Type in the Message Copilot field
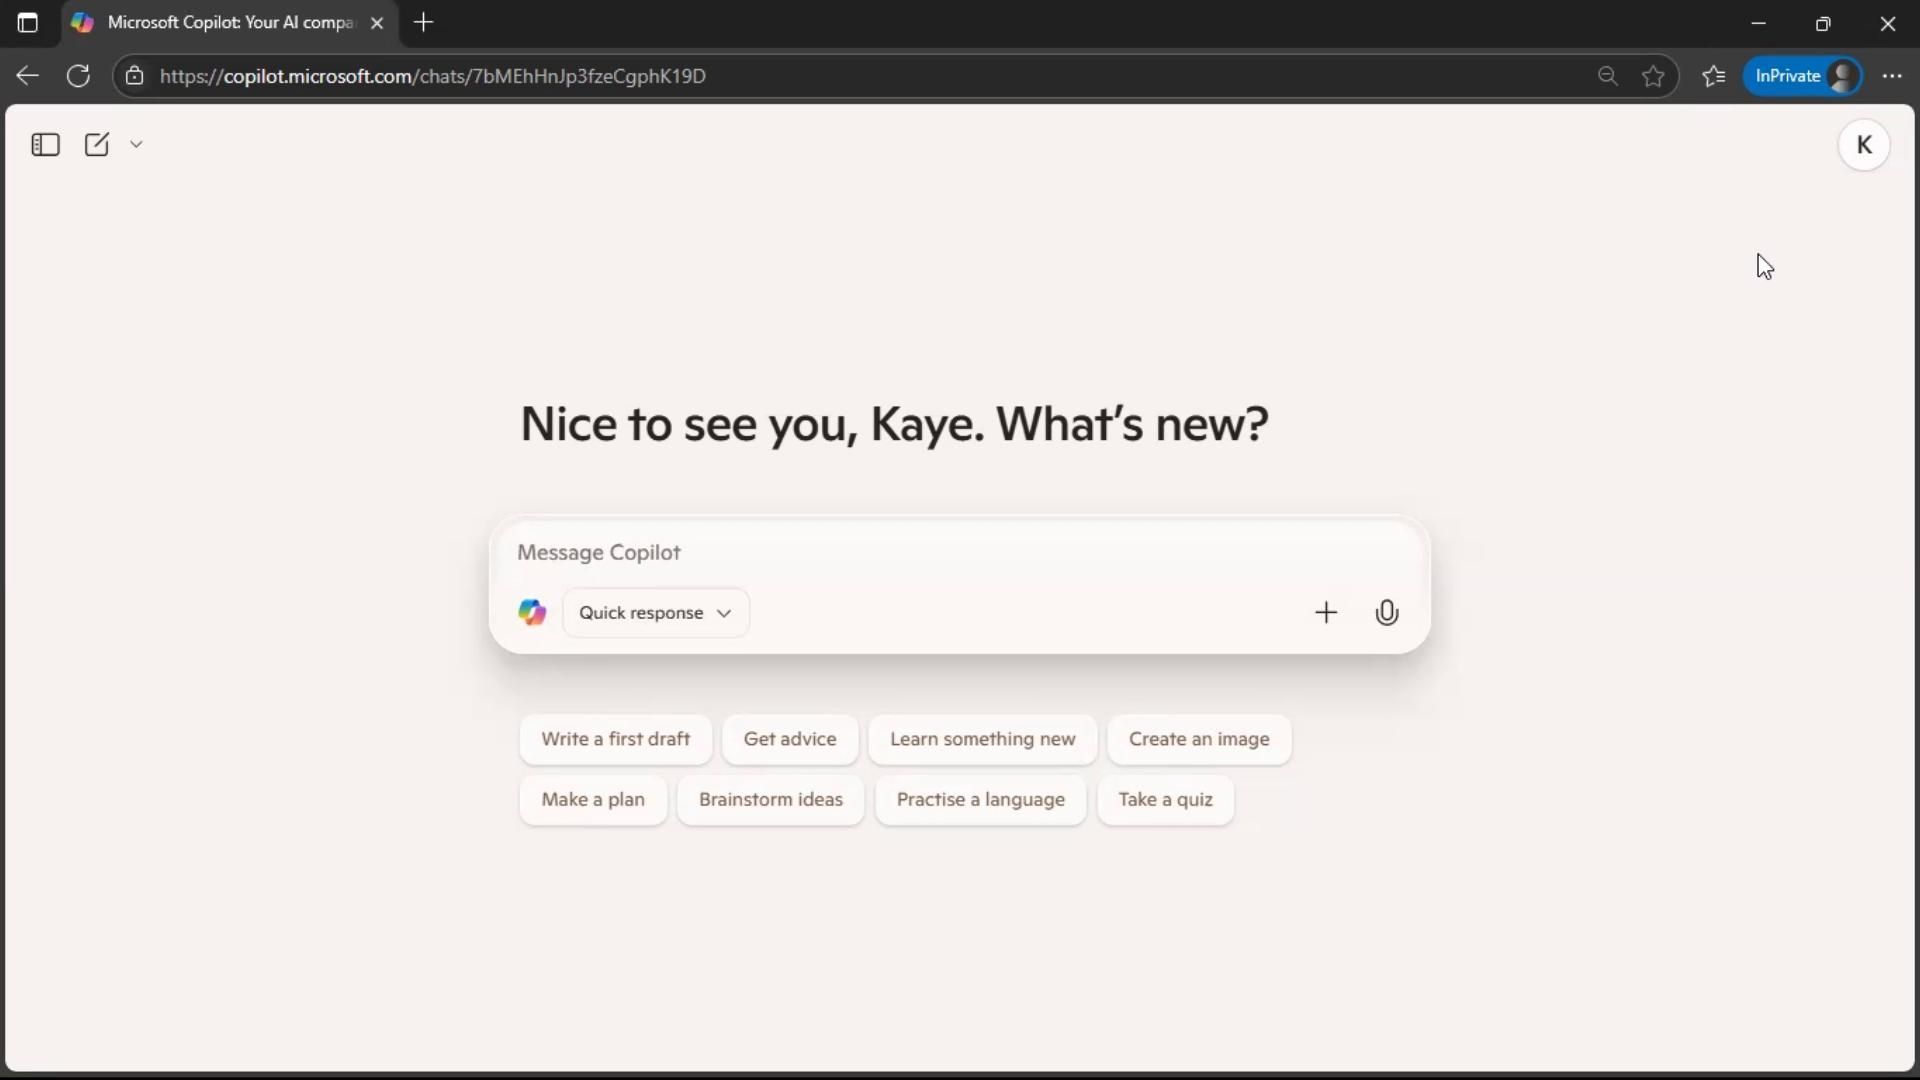The width and height of the screenshot is (1920, 1080). [900, 552]
